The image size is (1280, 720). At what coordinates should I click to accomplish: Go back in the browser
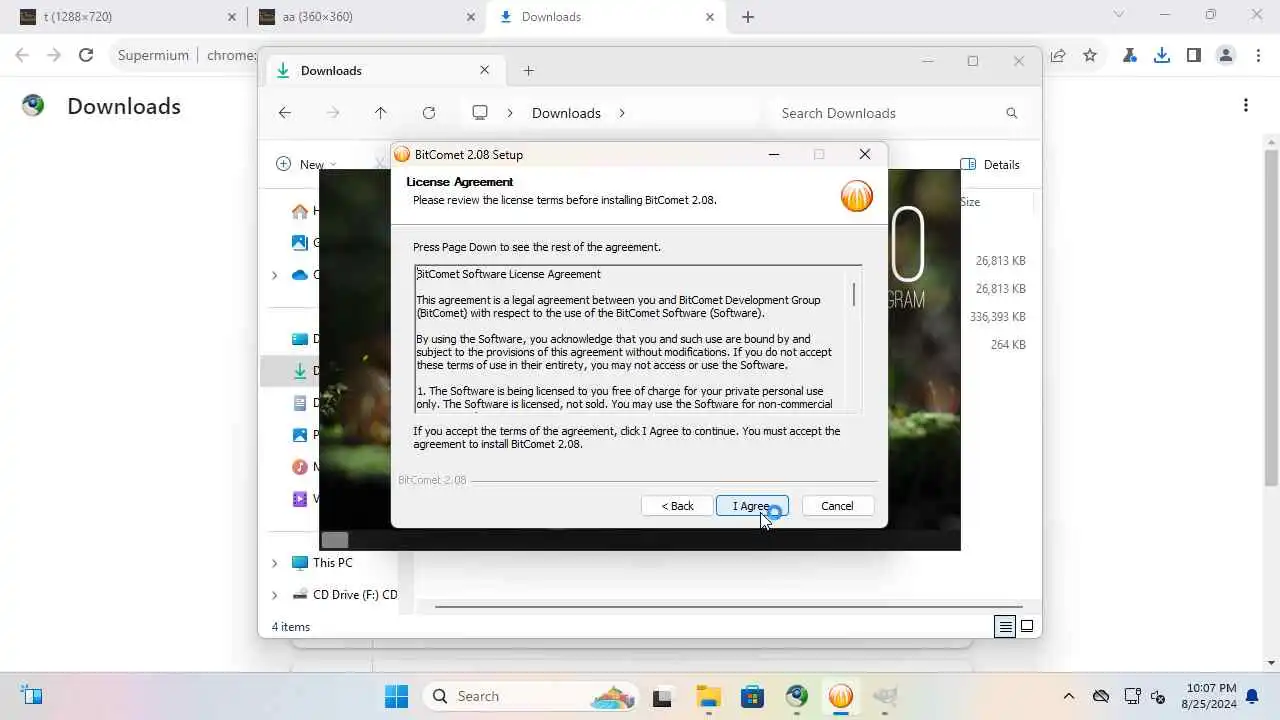pos(22,56)
